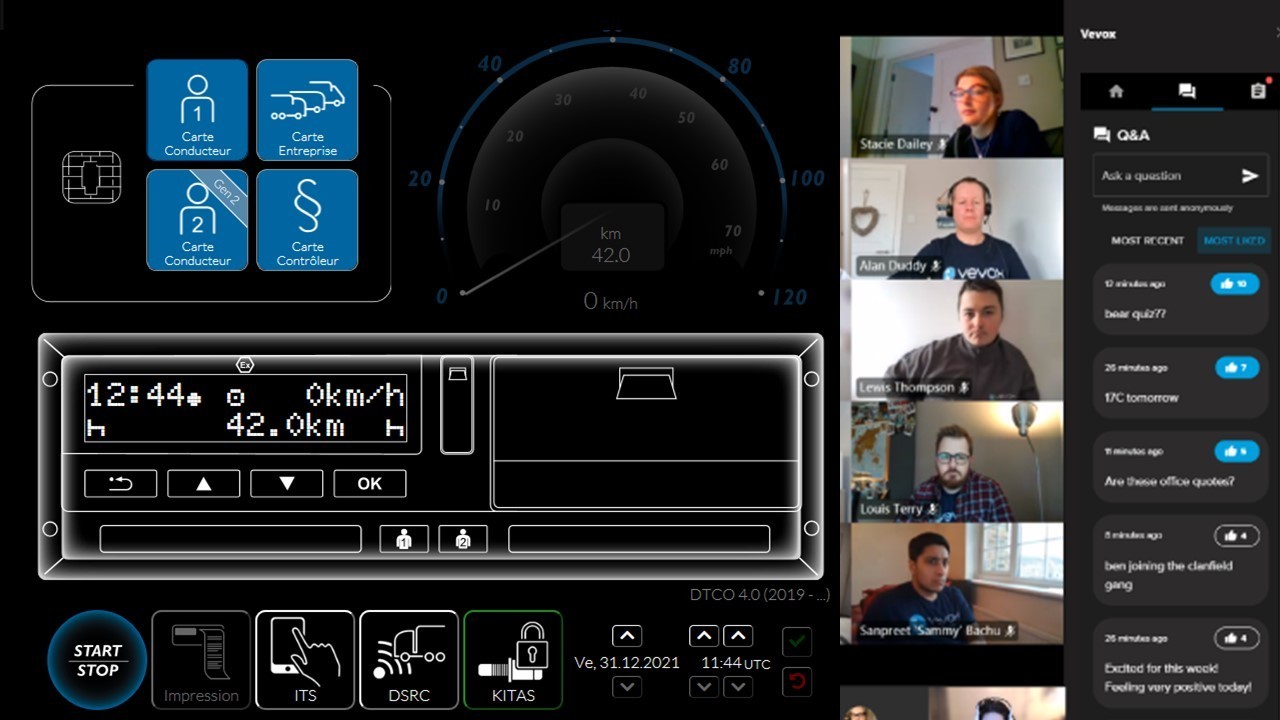
Task: Select the Carte Conducteur 1 card
Action: click(x=197, y=110)
